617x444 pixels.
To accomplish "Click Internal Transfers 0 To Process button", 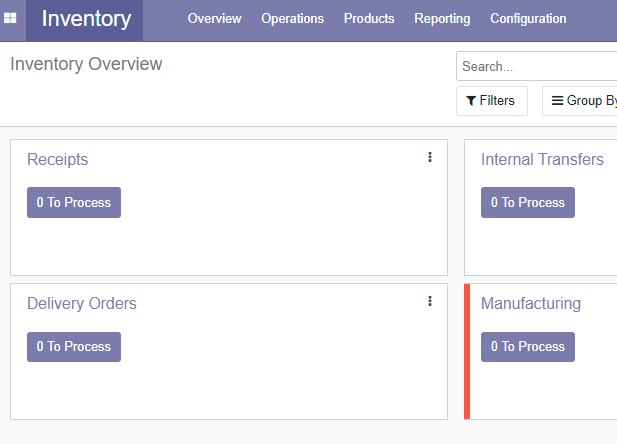I will click(528, 202).
